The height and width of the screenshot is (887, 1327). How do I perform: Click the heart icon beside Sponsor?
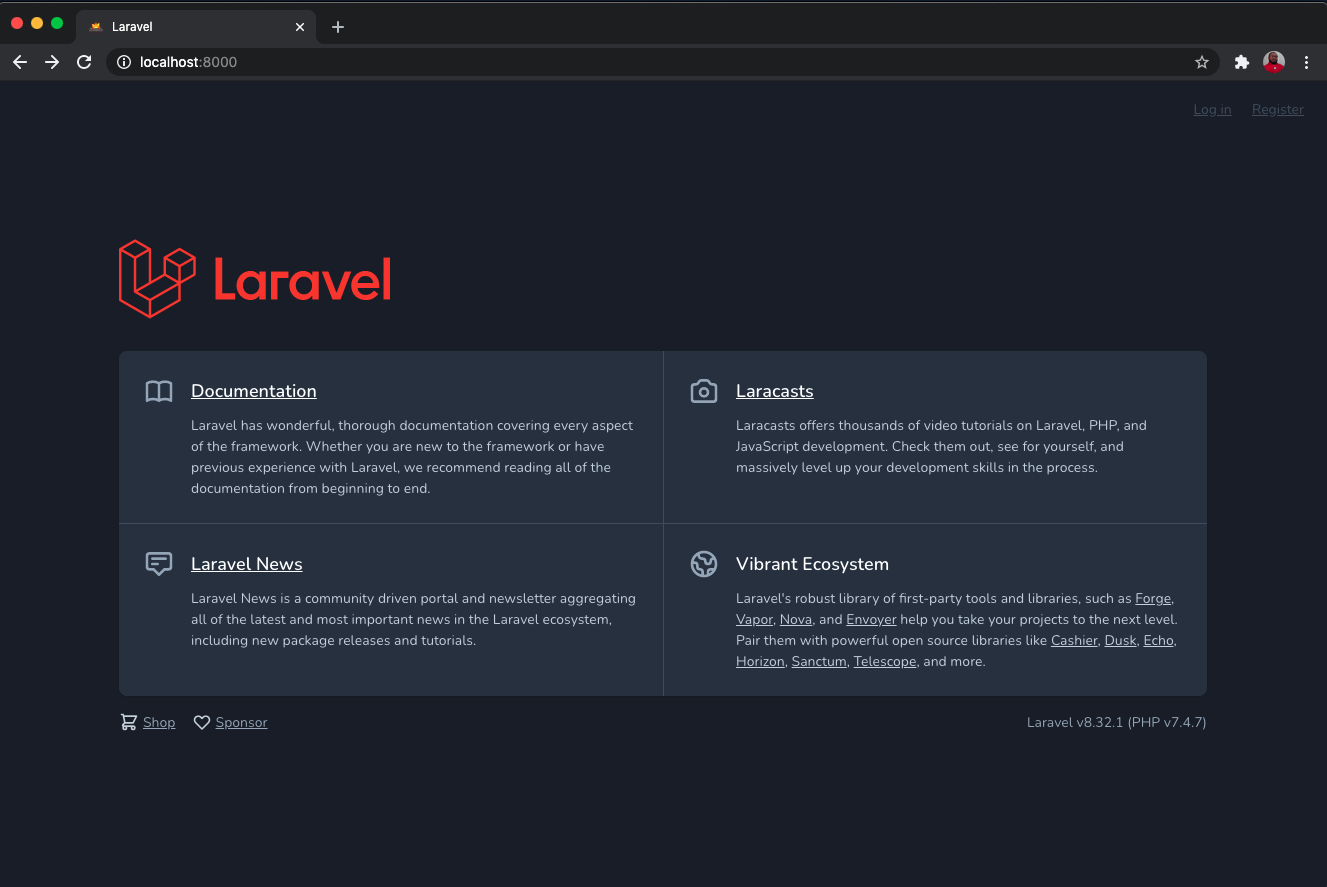pos(202,722)
